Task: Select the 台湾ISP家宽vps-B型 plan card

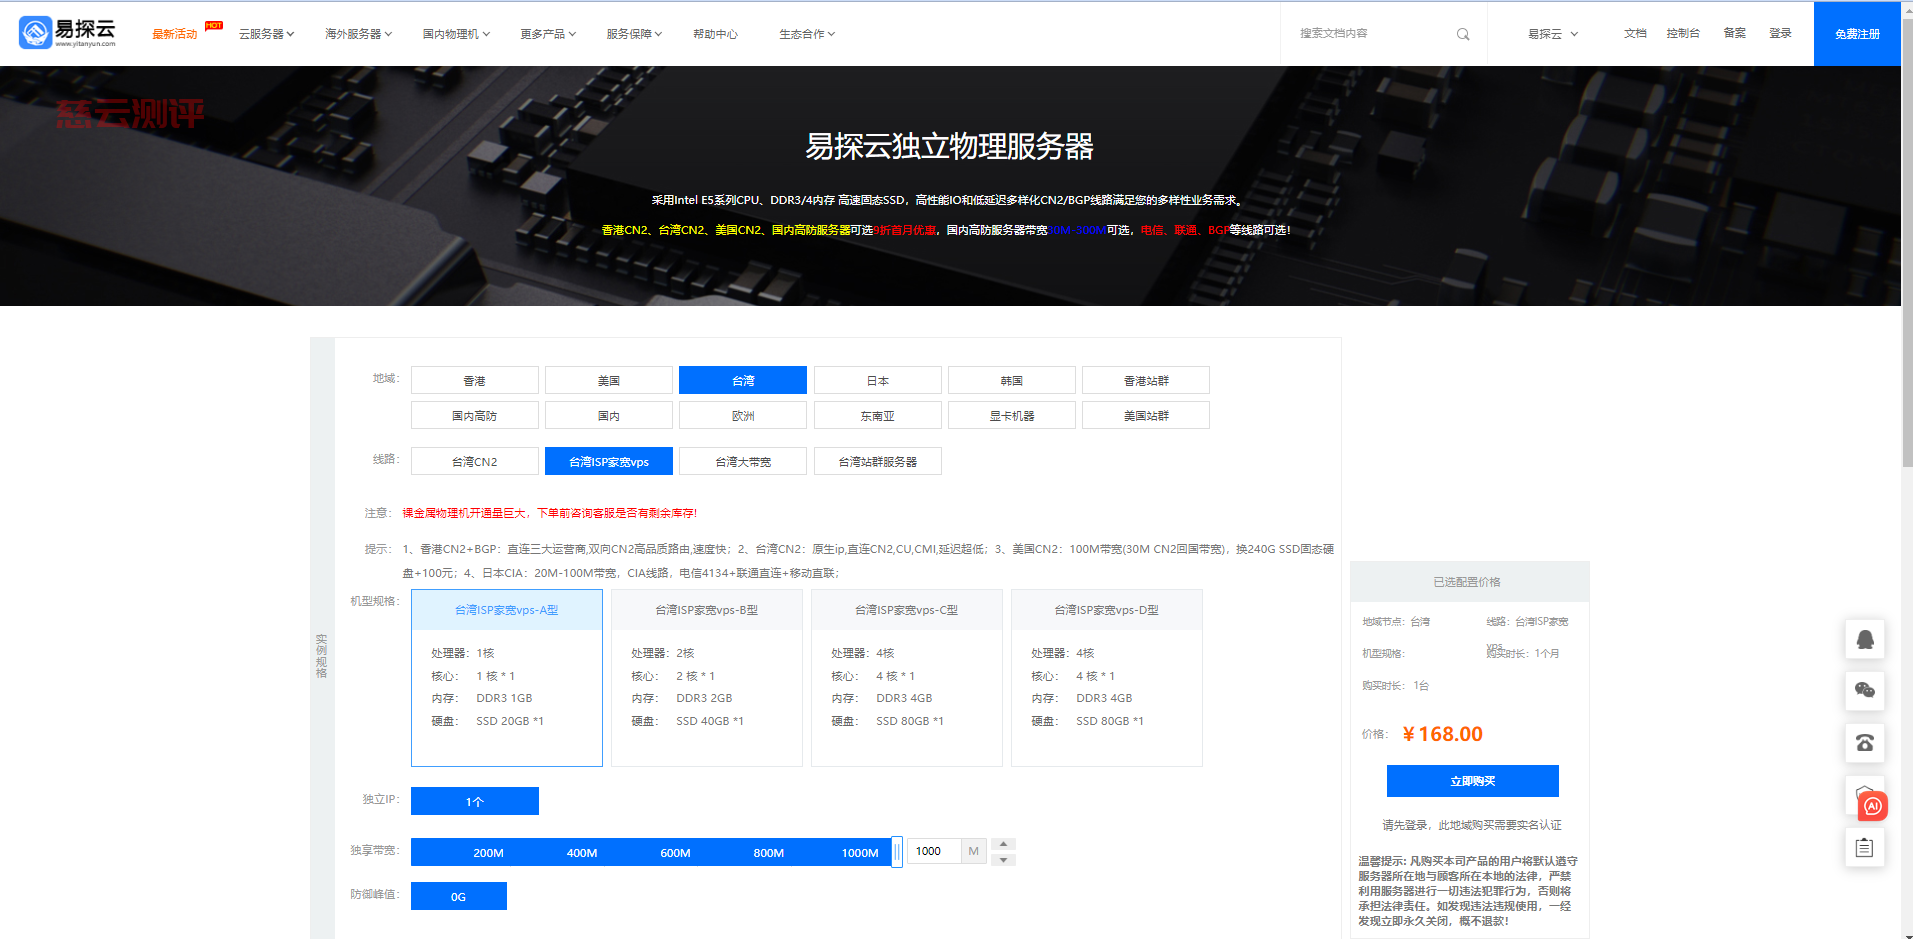Action: click(x=707, y=678)
